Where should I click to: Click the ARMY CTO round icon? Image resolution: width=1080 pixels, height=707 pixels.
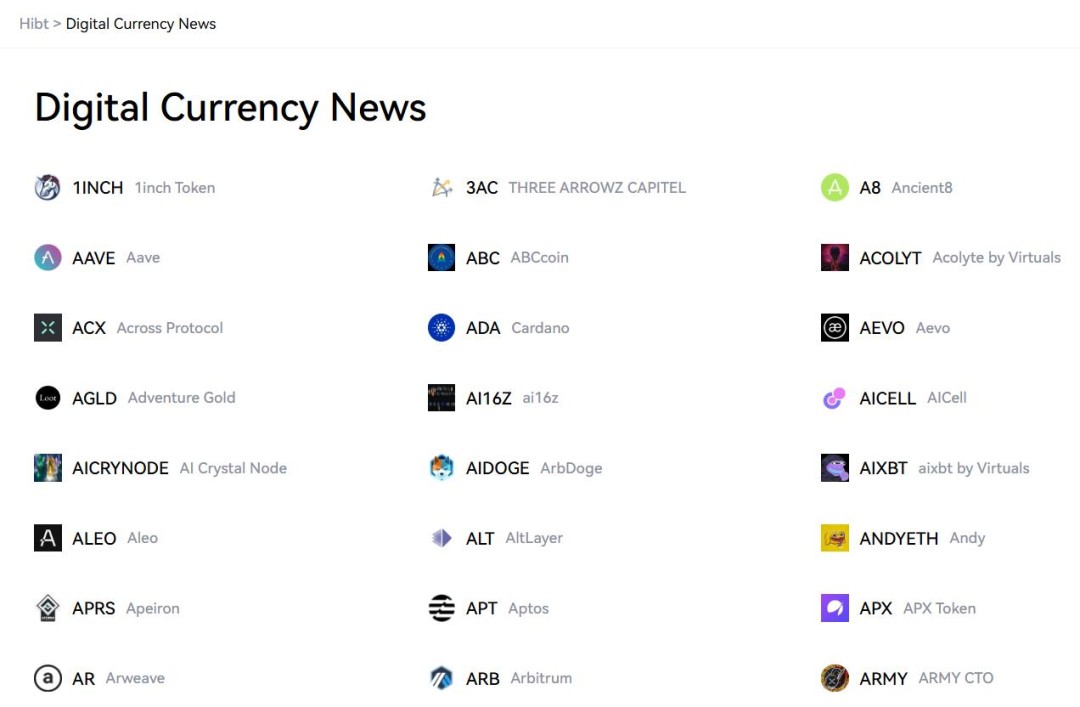[835, 678]
